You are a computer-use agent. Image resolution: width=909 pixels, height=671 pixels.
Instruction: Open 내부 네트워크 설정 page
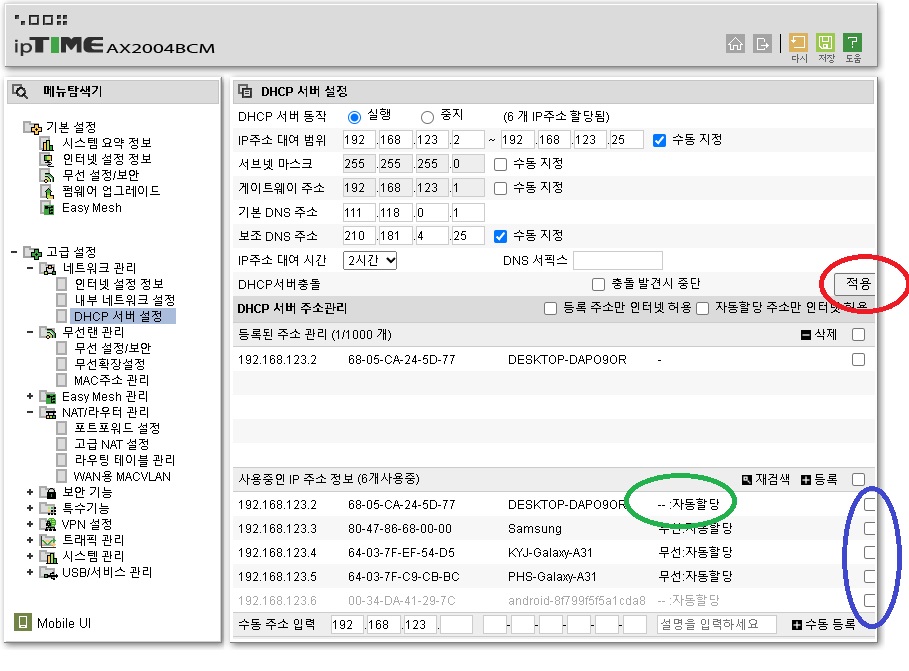click(125, 300)
